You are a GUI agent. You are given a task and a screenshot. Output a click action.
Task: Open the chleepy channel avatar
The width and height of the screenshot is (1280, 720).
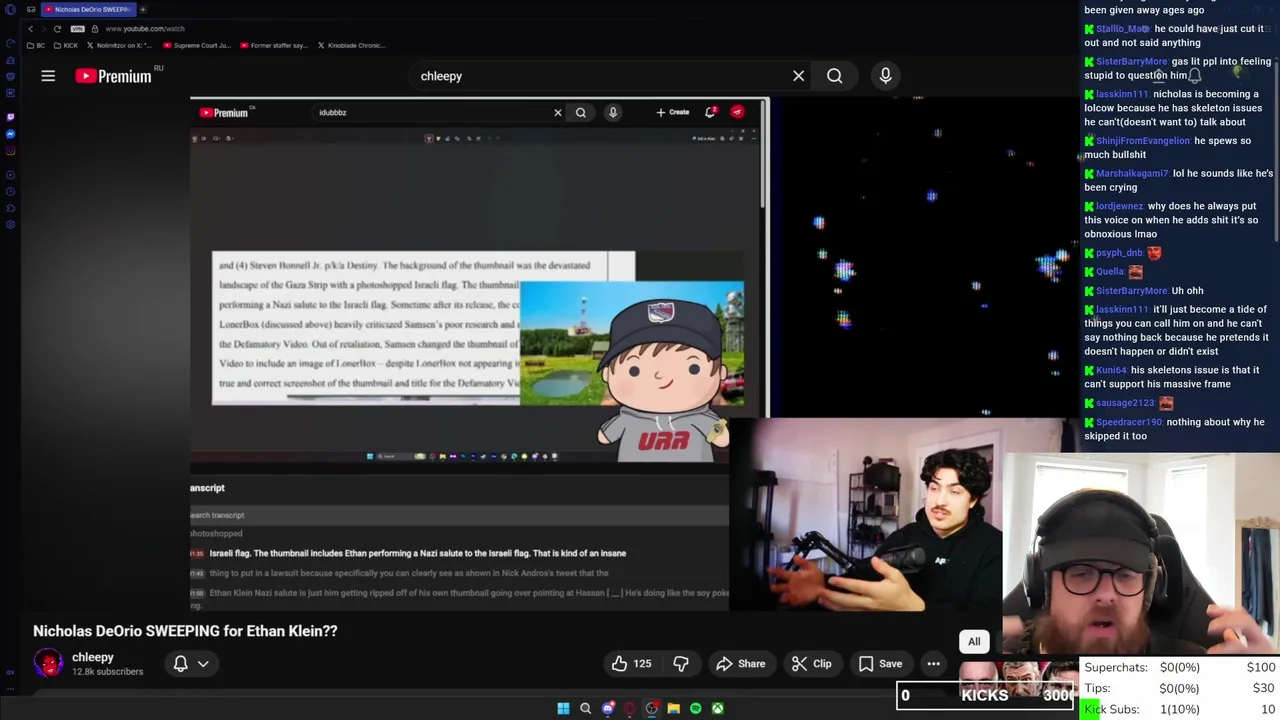pyautogui.click(x=48, y=663)
